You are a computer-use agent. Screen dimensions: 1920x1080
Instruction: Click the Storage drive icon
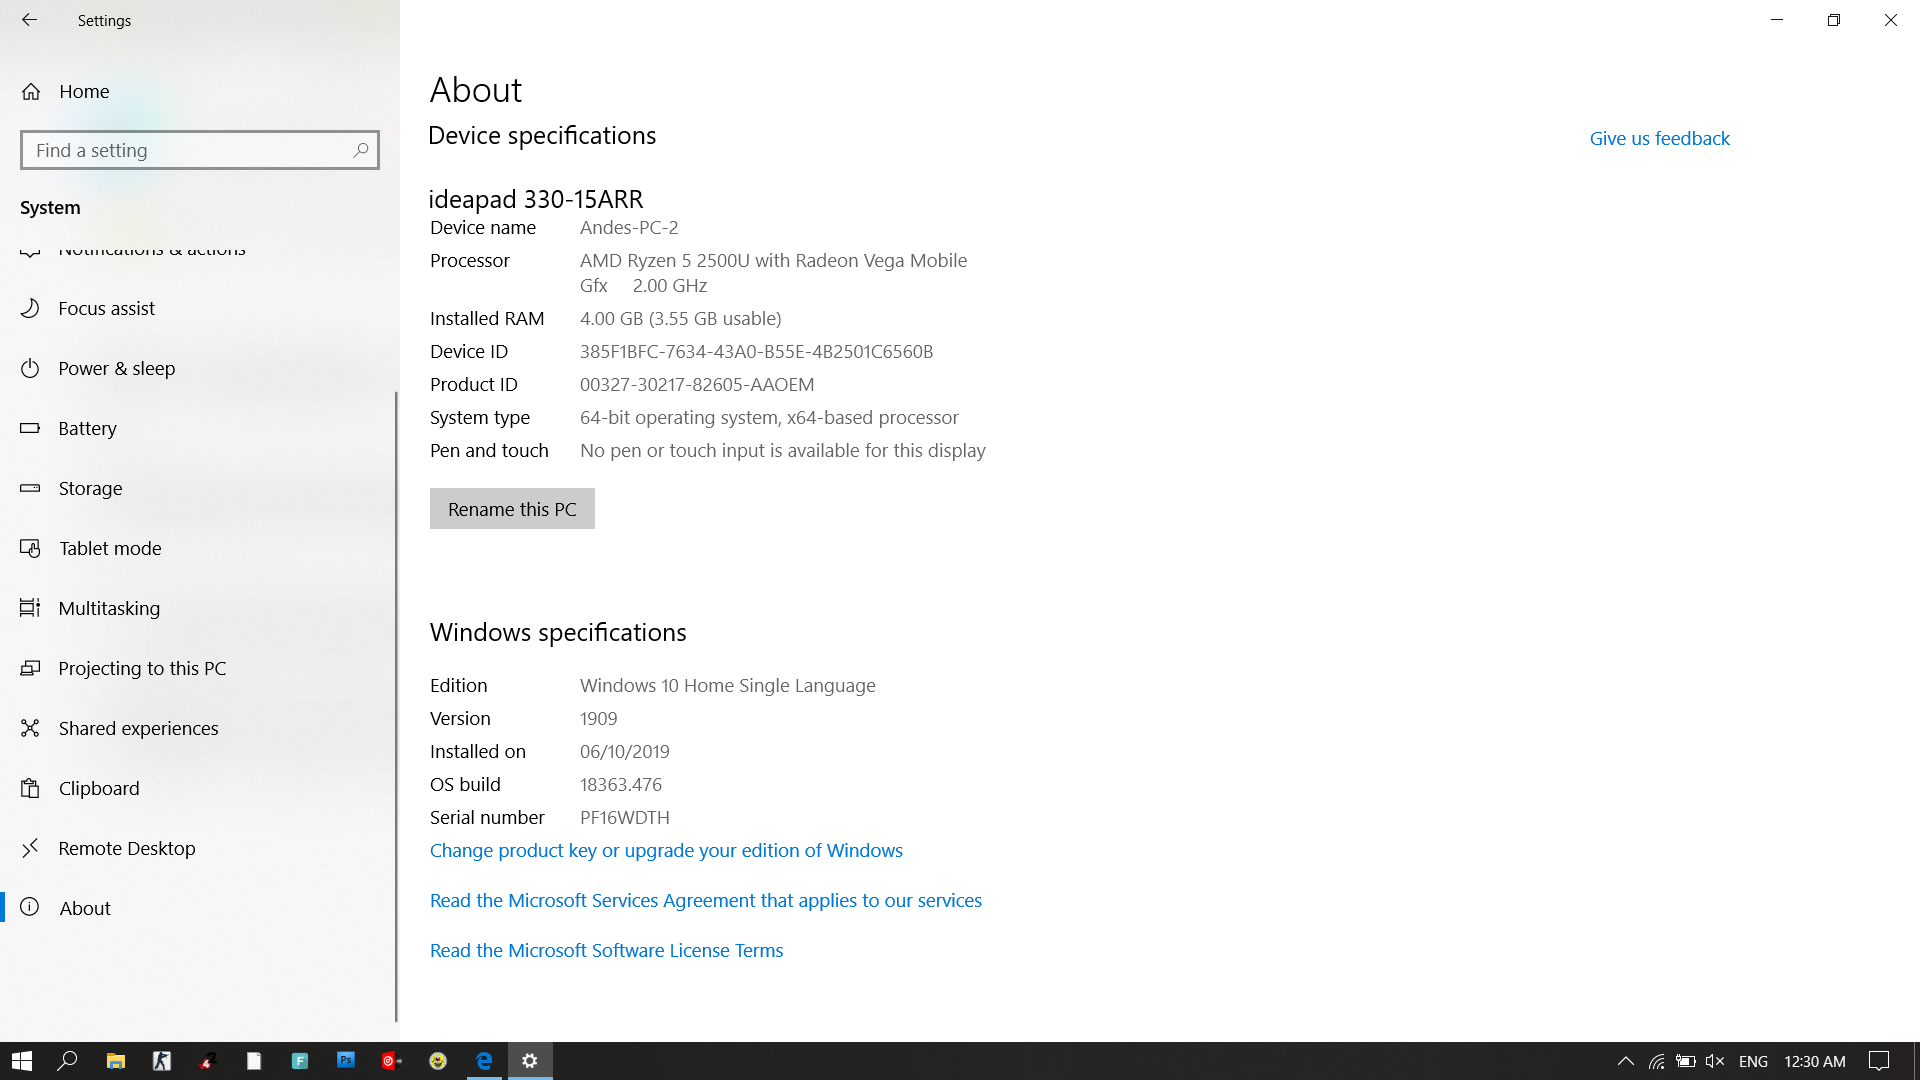[30, 488]
